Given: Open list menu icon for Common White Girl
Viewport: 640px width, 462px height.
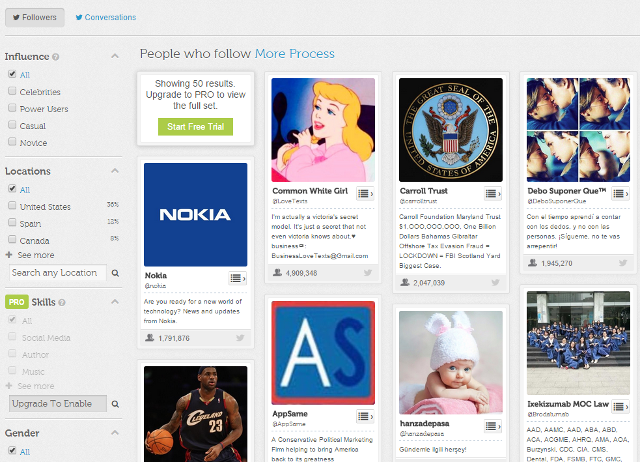Looking at the screenshot, I should click(x=365, y=193).
